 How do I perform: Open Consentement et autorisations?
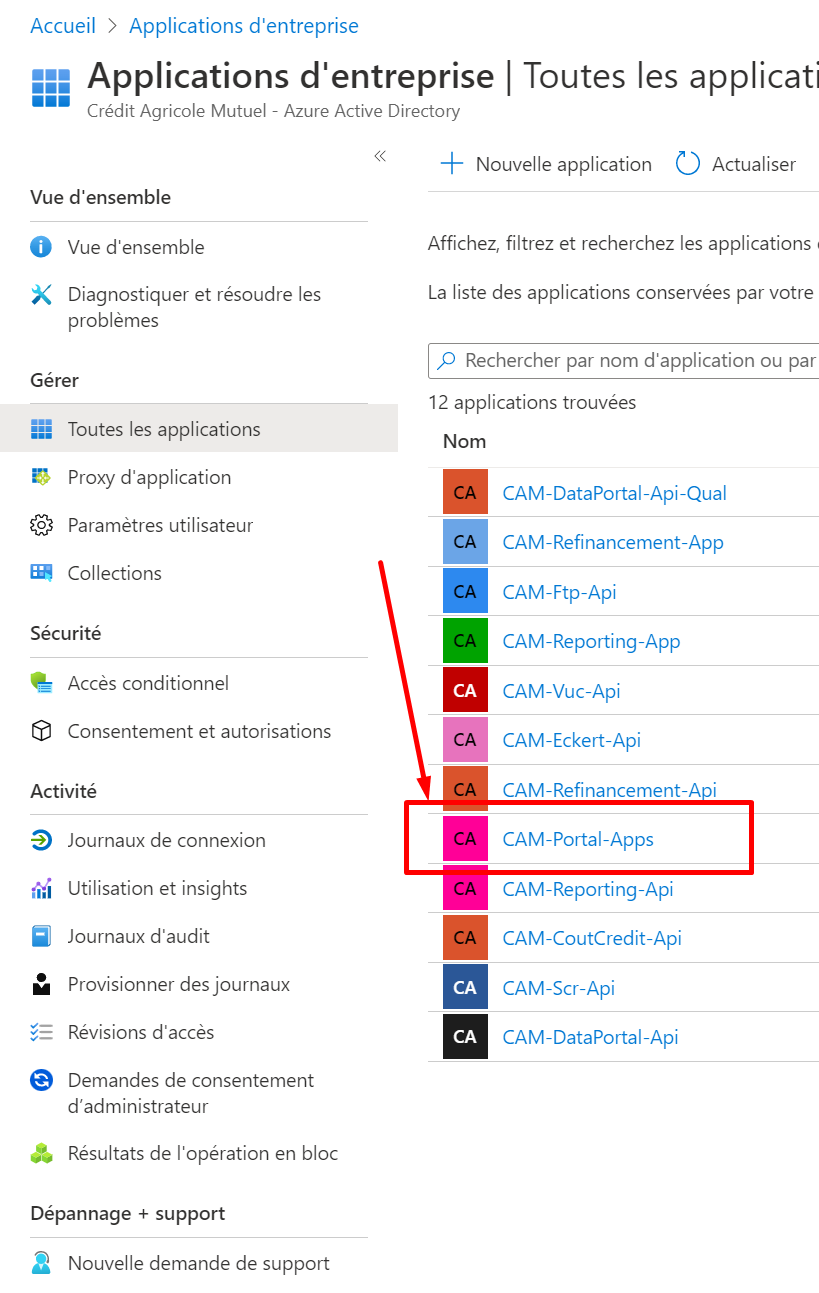point(199,731)
